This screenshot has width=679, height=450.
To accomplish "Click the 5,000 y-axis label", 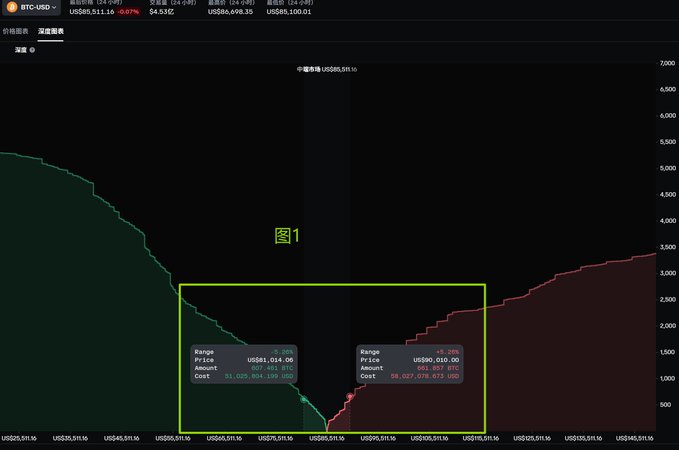I will 667,168.
